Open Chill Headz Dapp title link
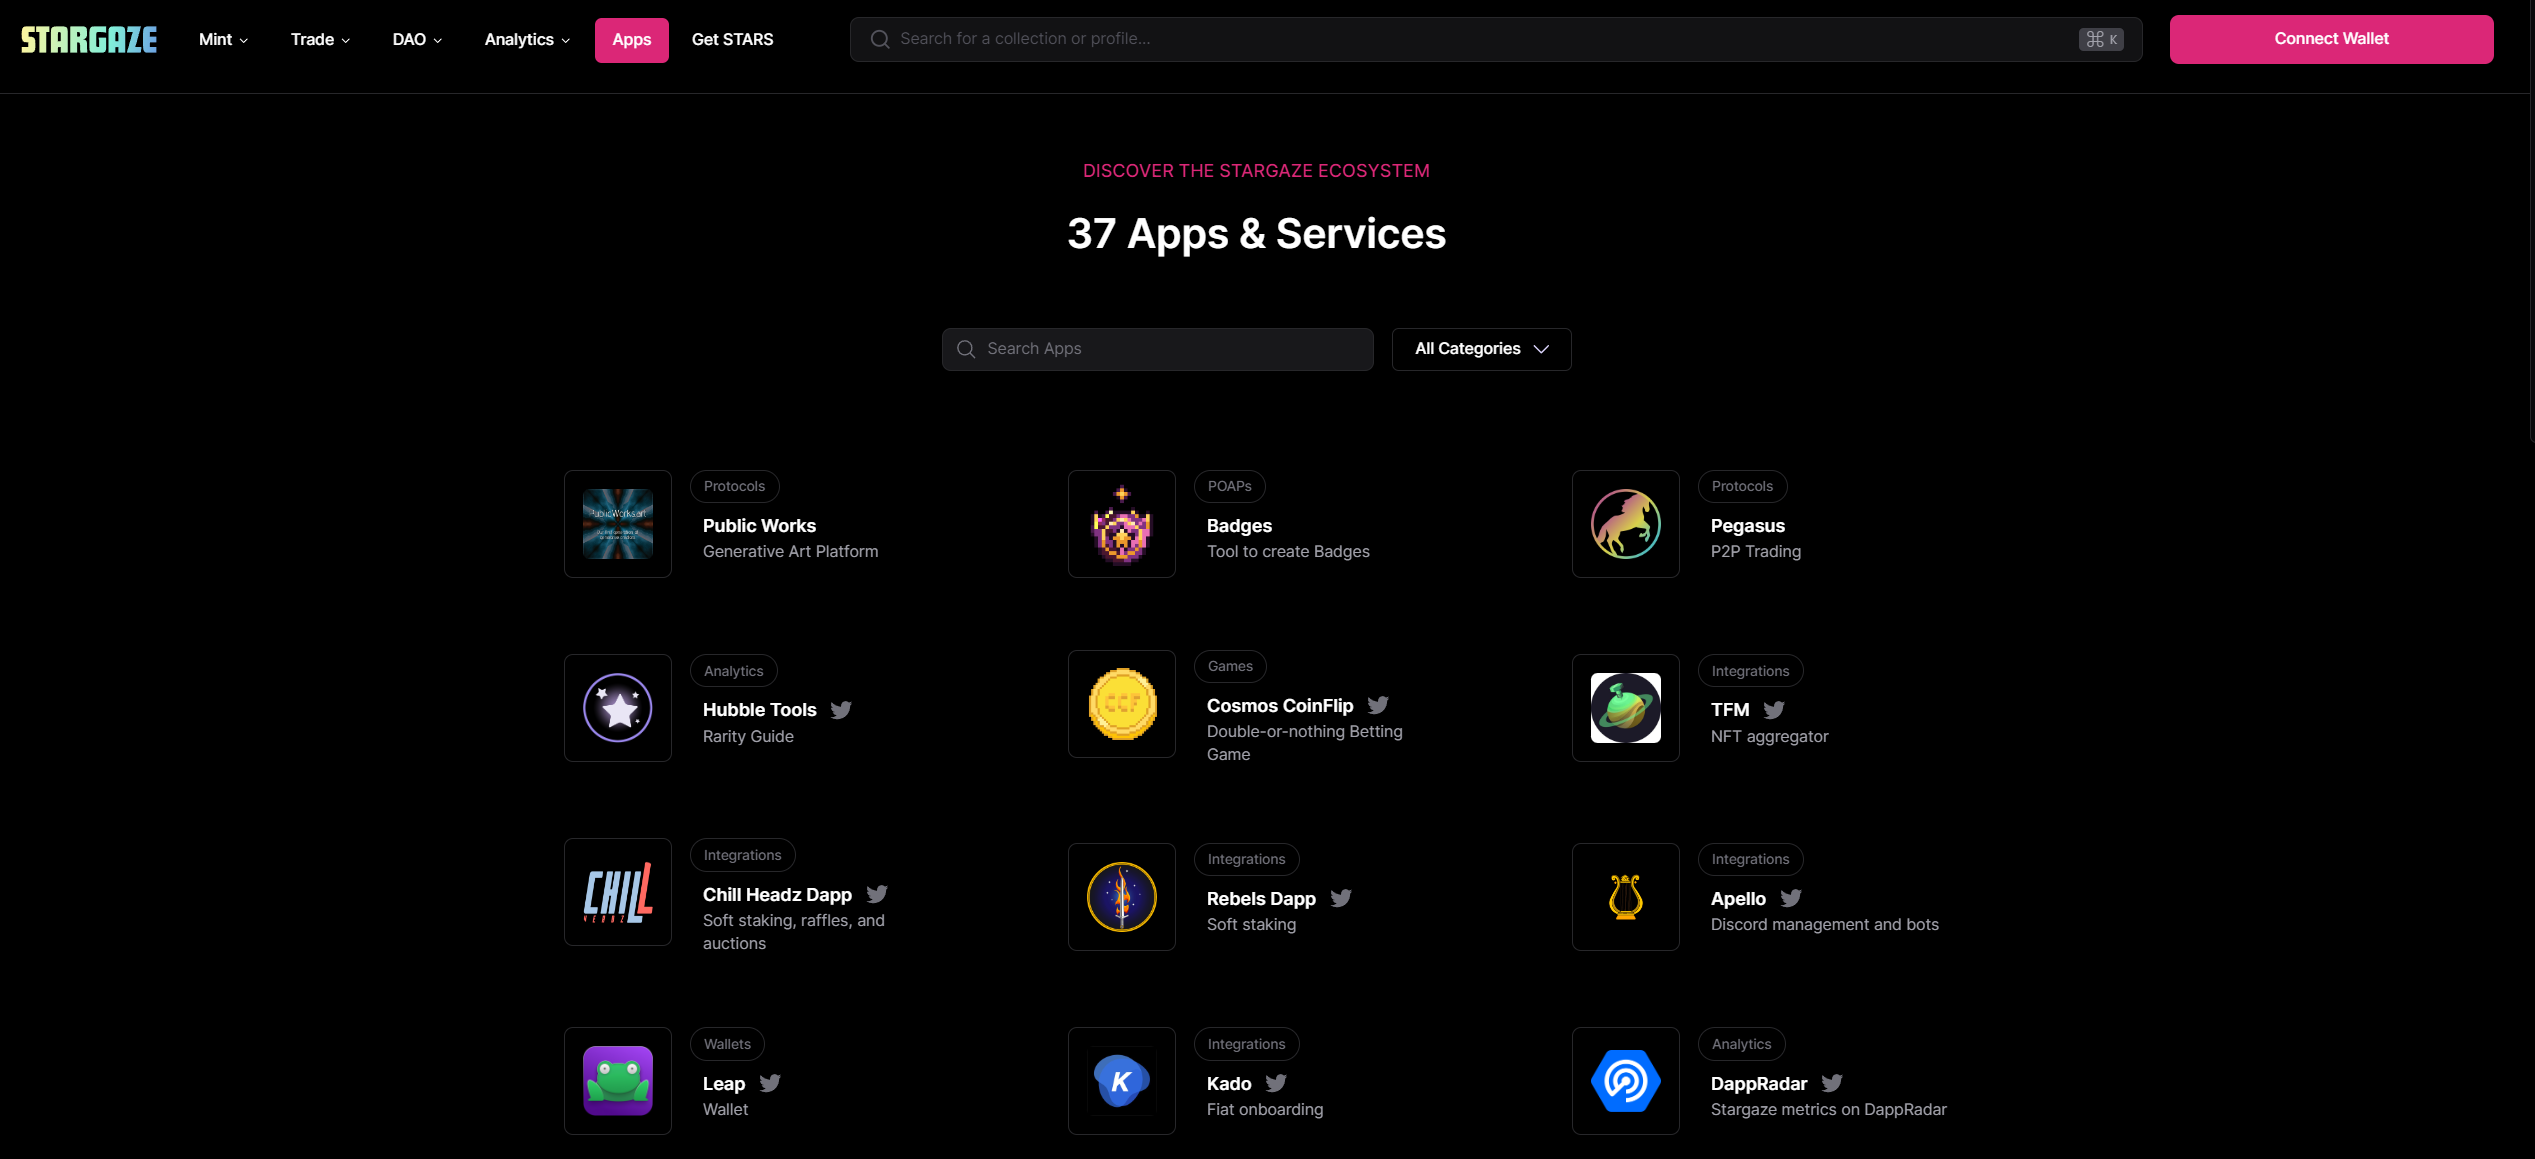The height and width of the screenshot is (1159, 2535). tap(777, 895)
